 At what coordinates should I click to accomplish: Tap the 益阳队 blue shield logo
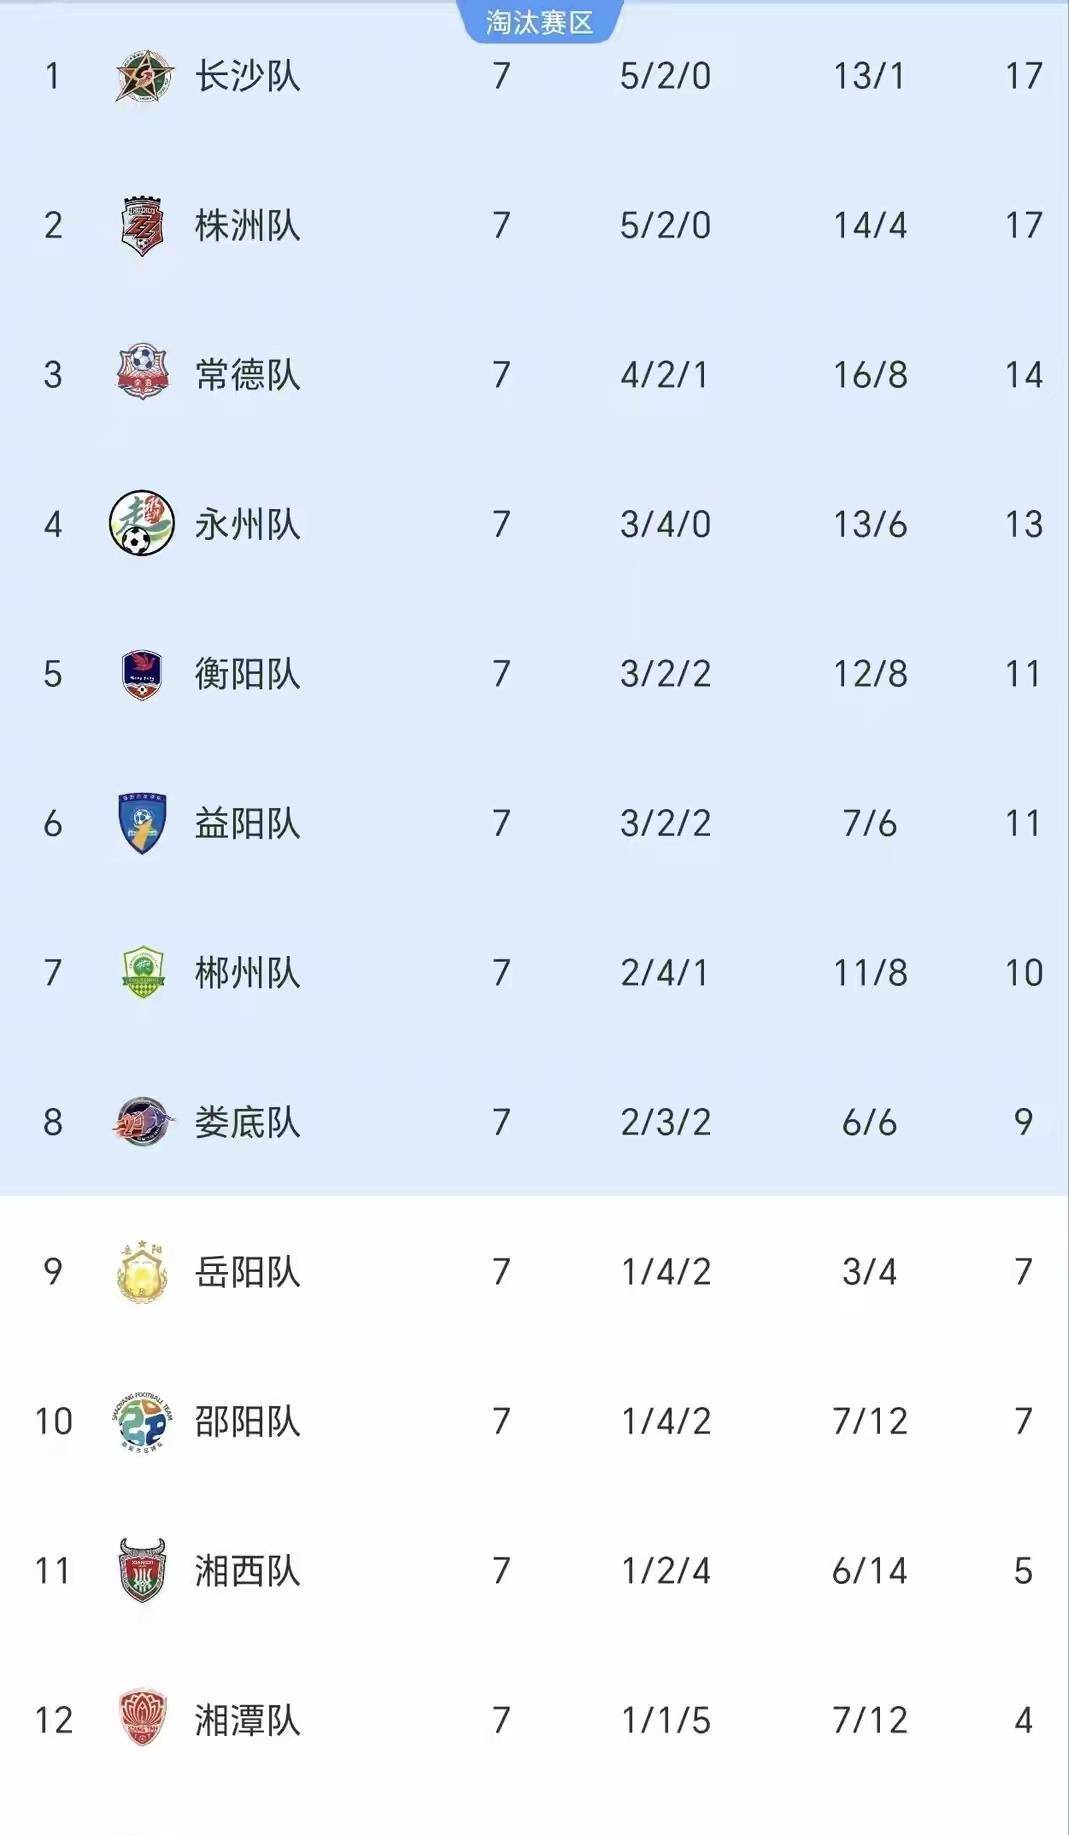point(142,823)
